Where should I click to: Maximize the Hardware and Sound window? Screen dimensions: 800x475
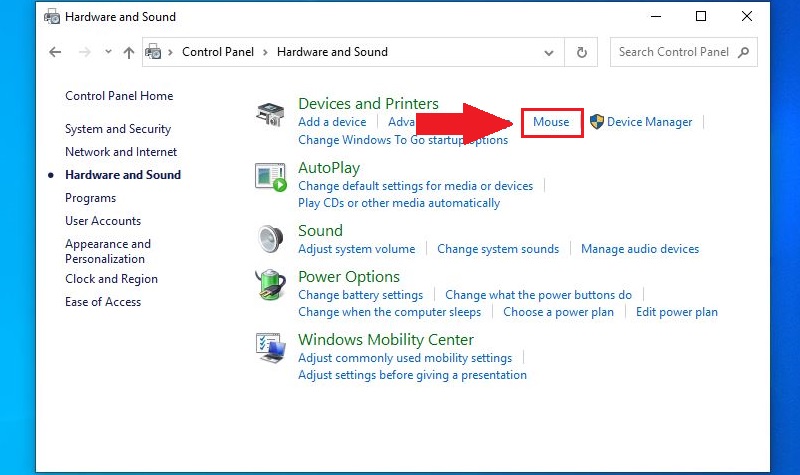point(701,17)
